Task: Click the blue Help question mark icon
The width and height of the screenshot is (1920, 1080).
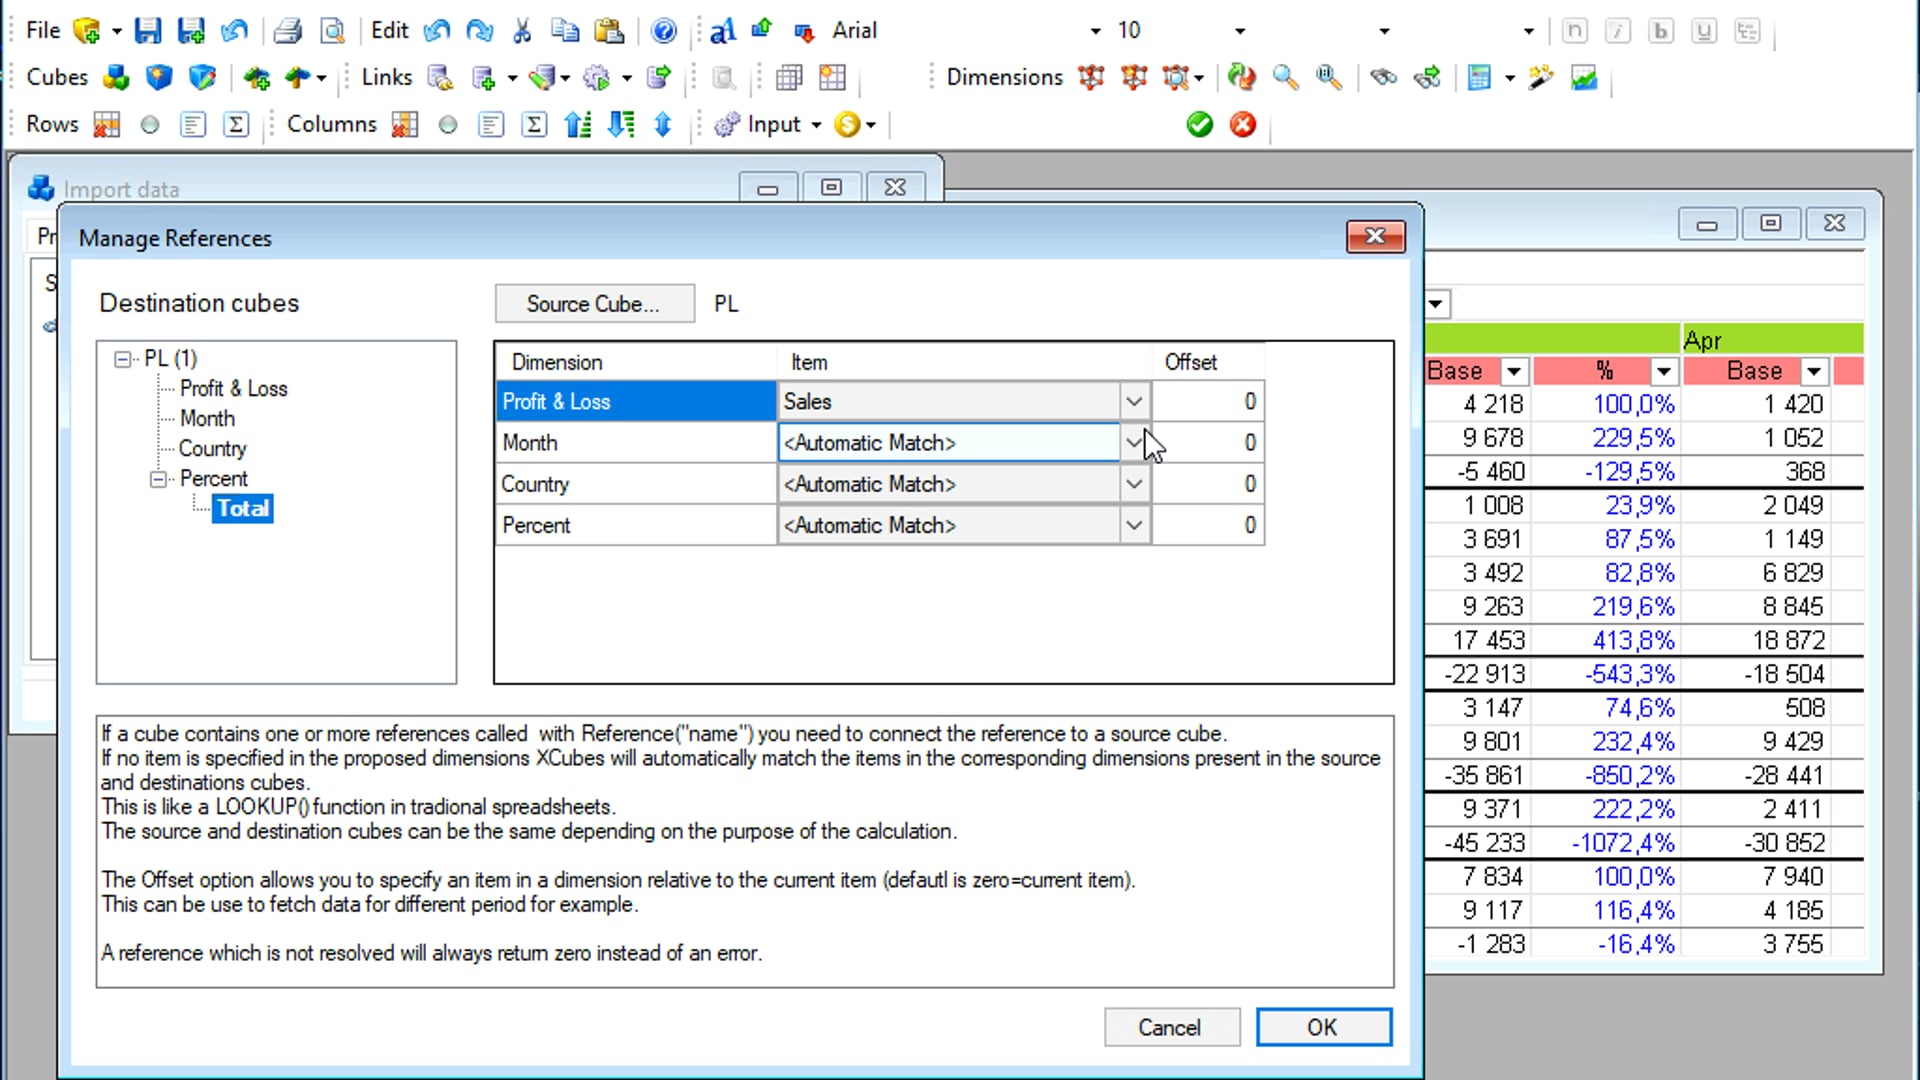Action: (x=663, y=30)
